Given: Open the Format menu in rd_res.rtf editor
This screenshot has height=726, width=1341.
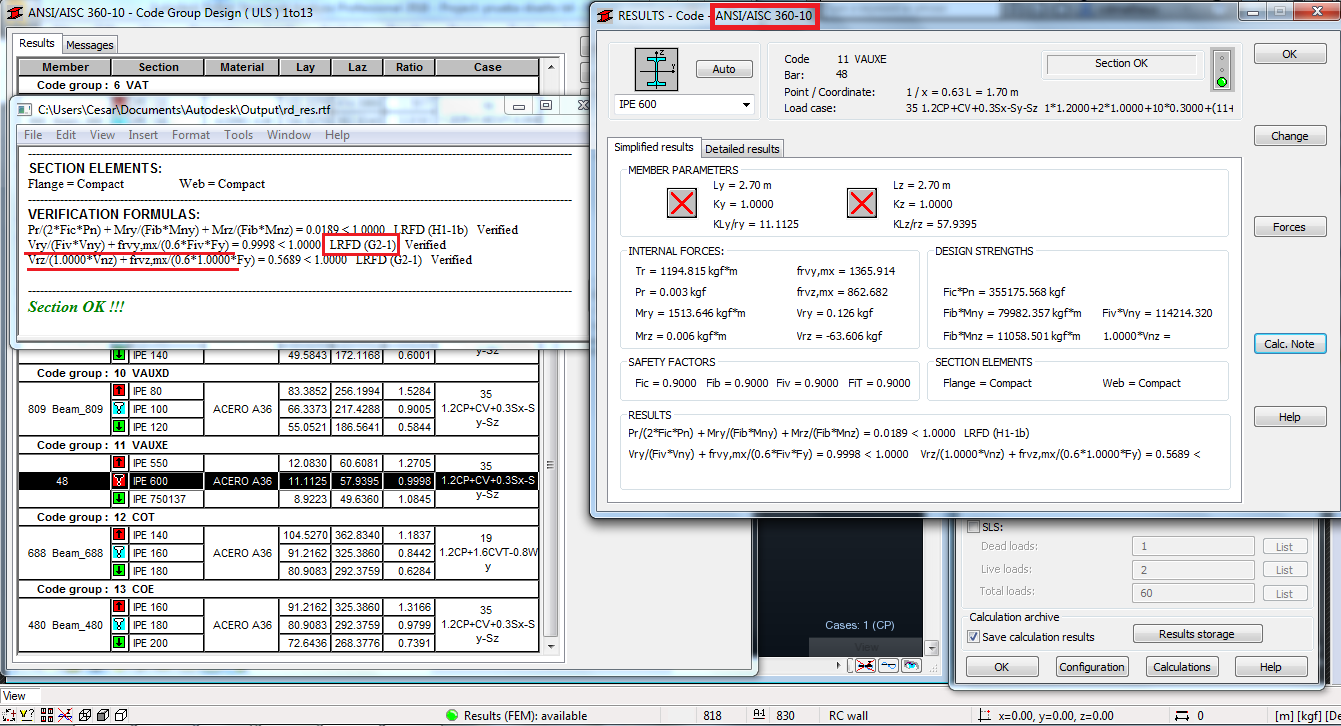Looking at the screenshot, I should pyautogui.click(x=191, y=134).
